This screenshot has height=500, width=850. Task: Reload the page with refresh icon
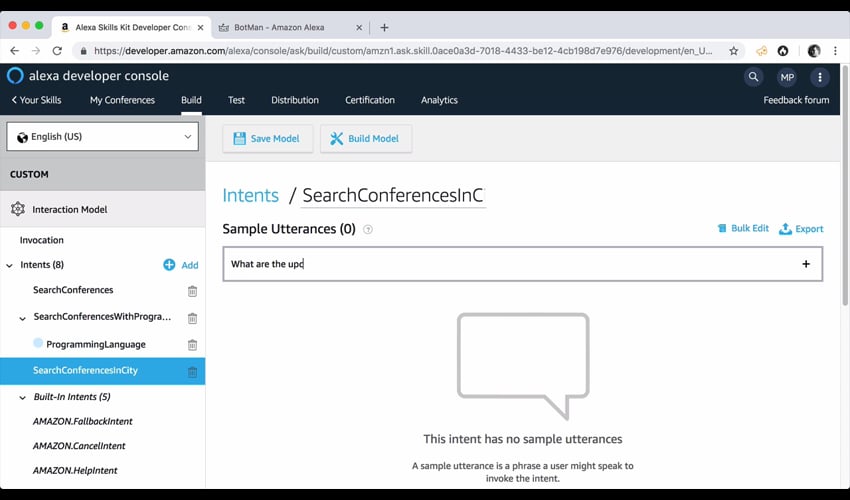tap(57, 51)
